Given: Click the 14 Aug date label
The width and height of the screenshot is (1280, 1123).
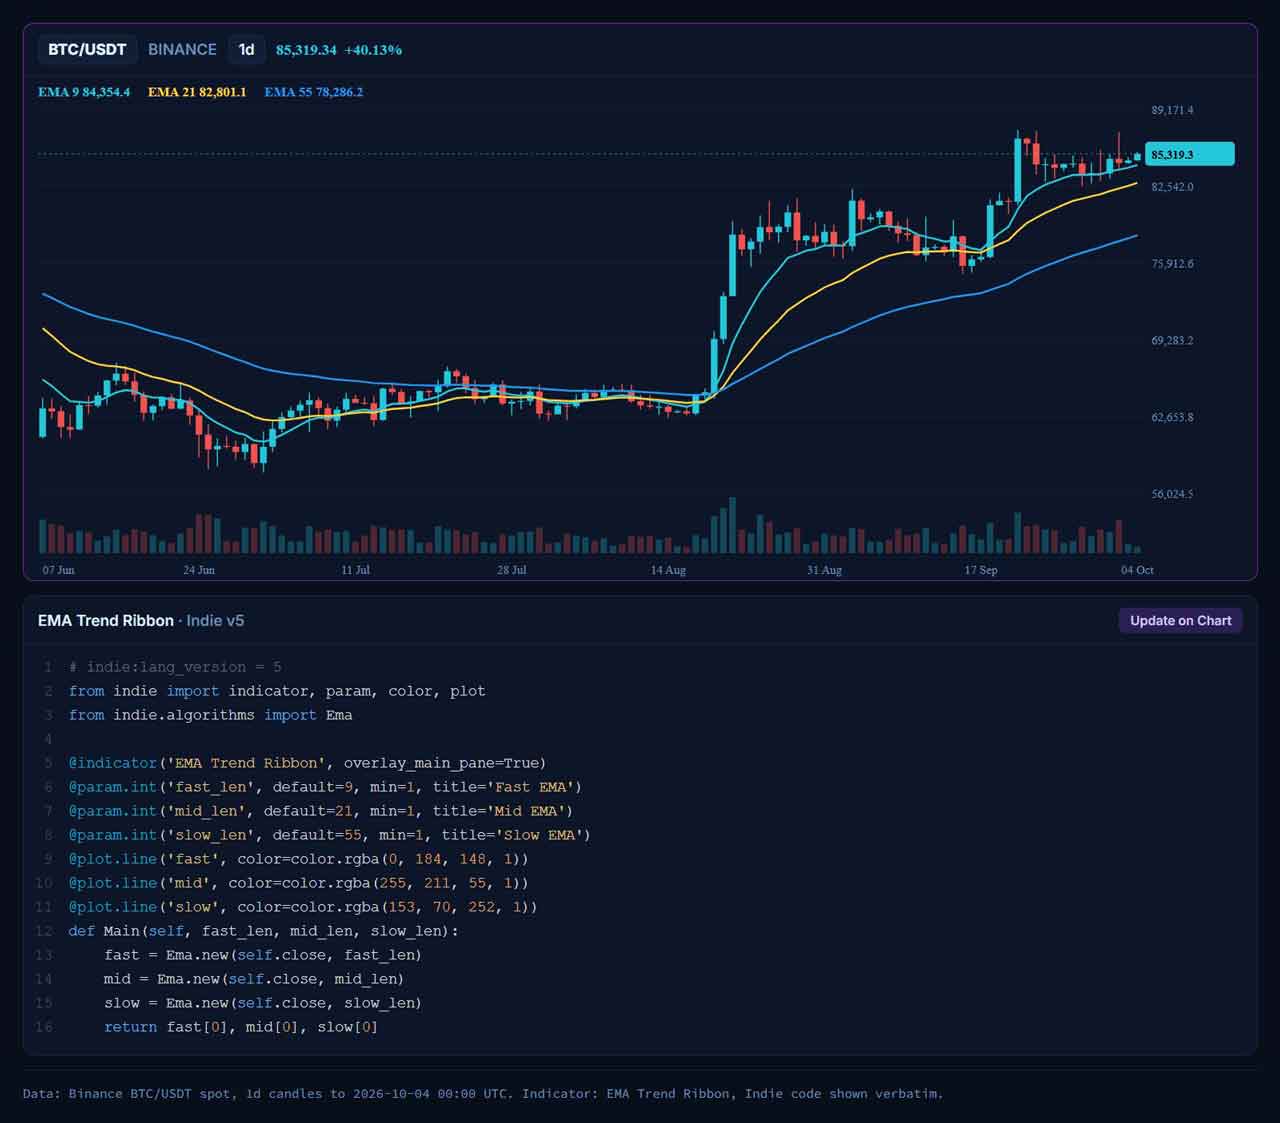Looking at the screenshot, I should click(x=668, y=570).
